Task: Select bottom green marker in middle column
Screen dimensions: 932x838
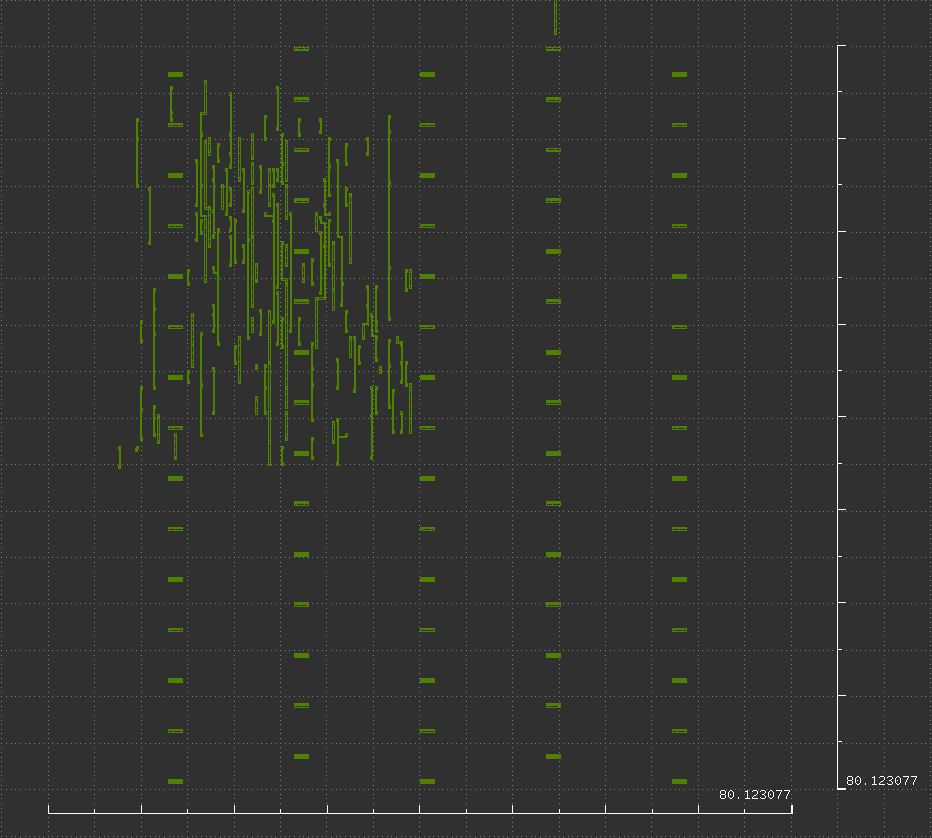Action: [x=427, y=782]
